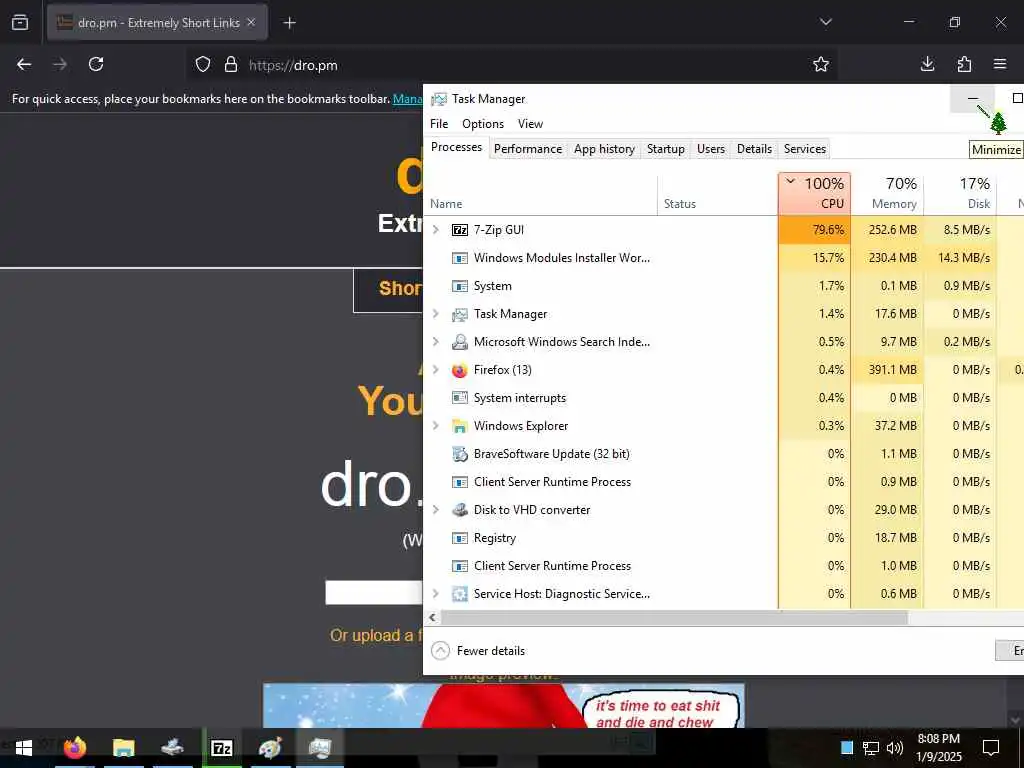Open Firefox list all tabs chevron
The width and height of the screenshot is (1024, 768).
point(825,22)
